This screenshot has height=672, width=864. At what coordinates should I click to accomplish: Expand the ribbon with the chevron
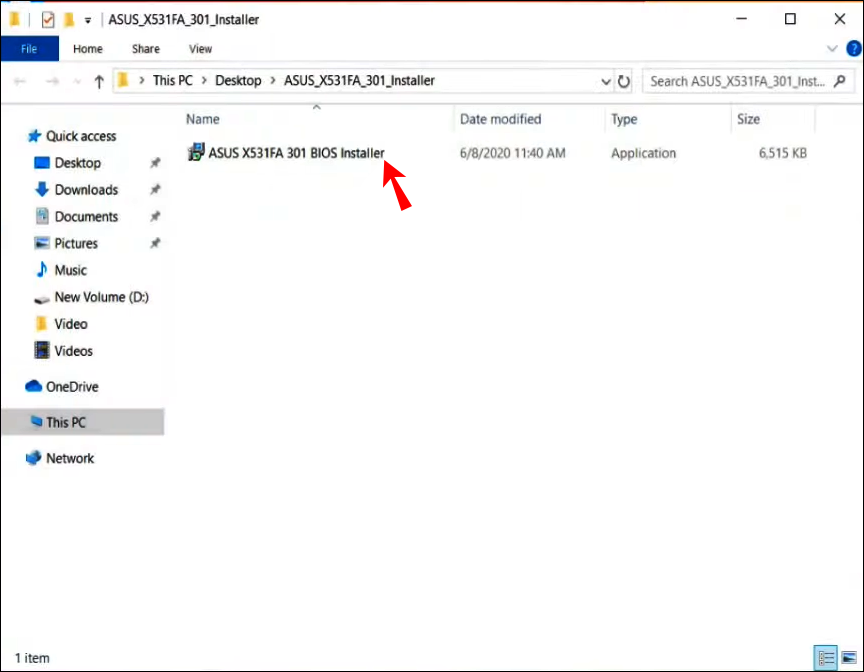tap(831, 49)
